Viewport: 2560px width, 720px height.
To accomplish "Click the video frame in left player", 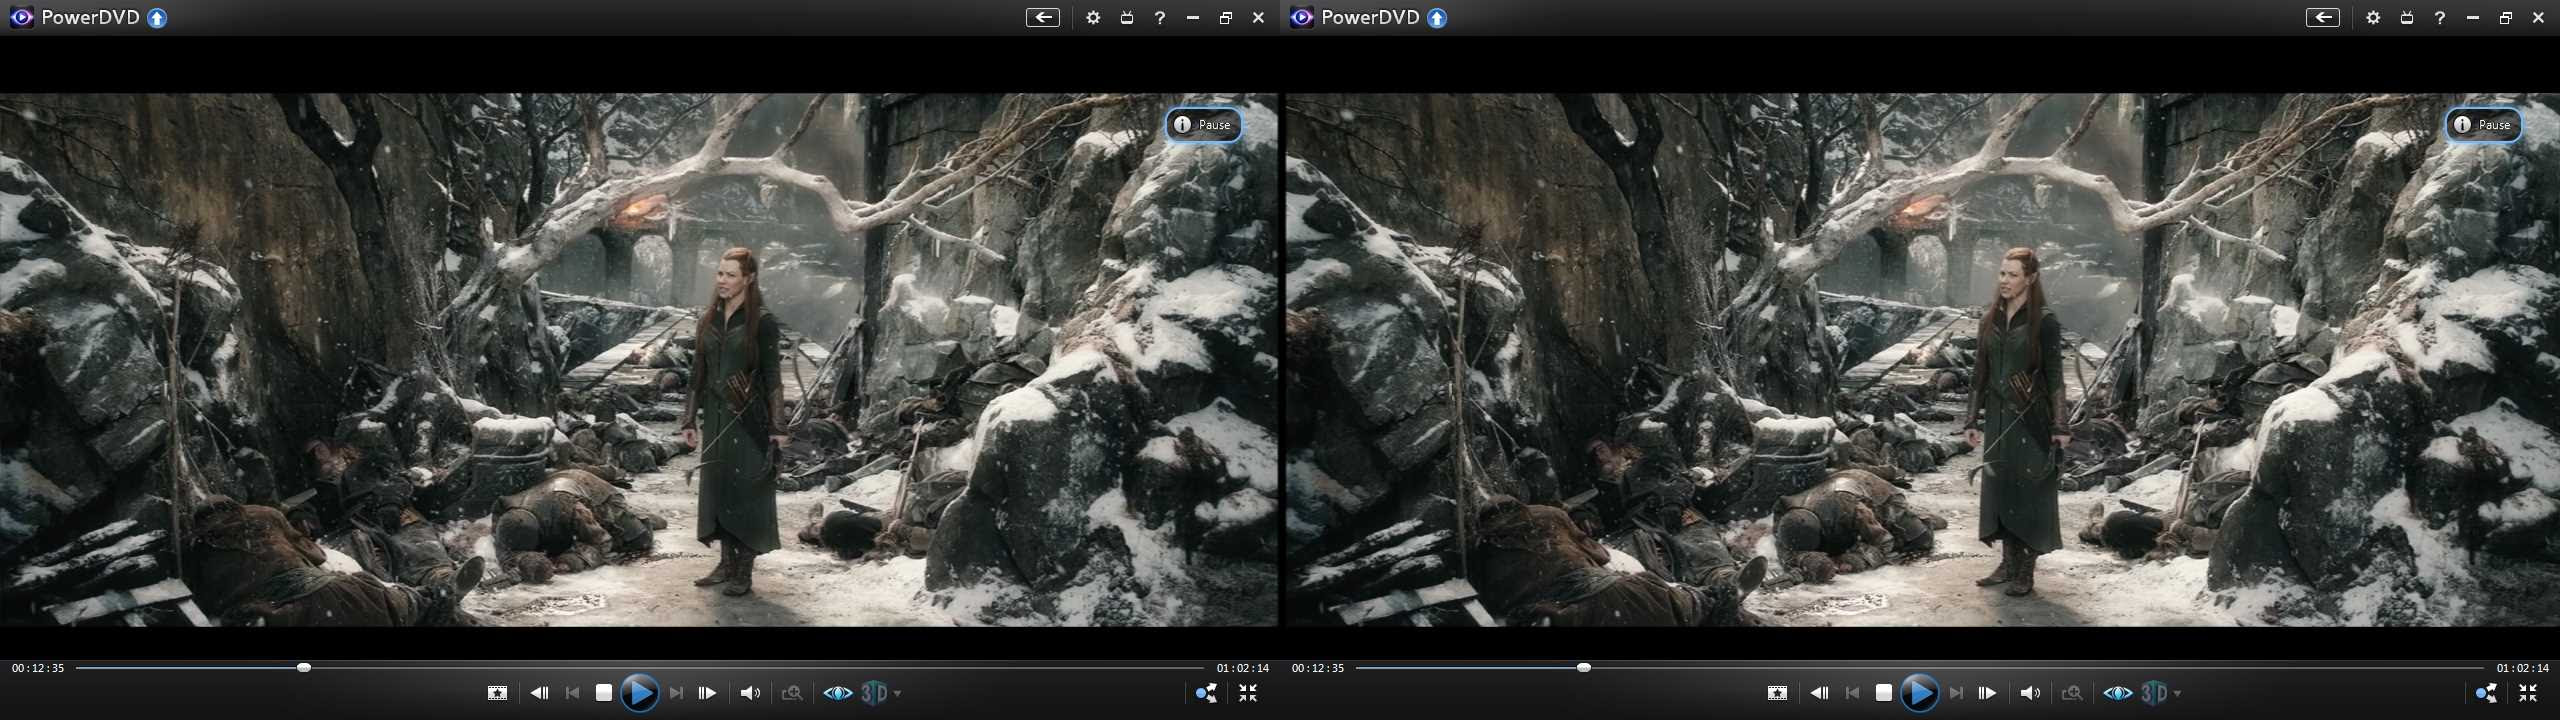I will pos(639,360).
